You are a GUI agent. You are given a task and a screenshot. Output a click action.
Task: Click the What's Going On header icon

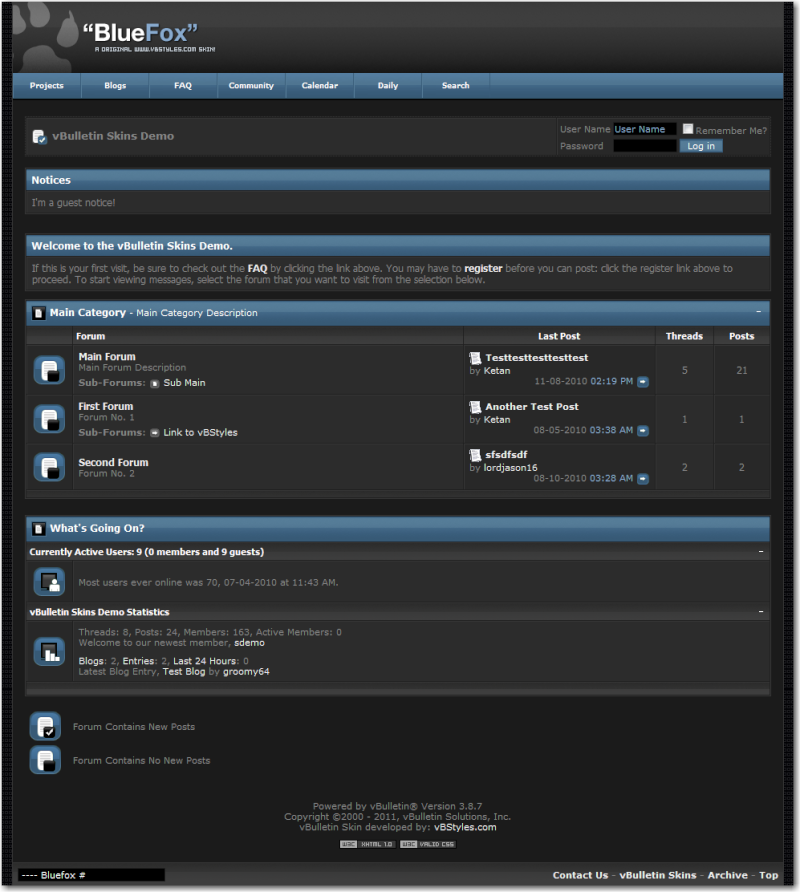coord(38,528)
